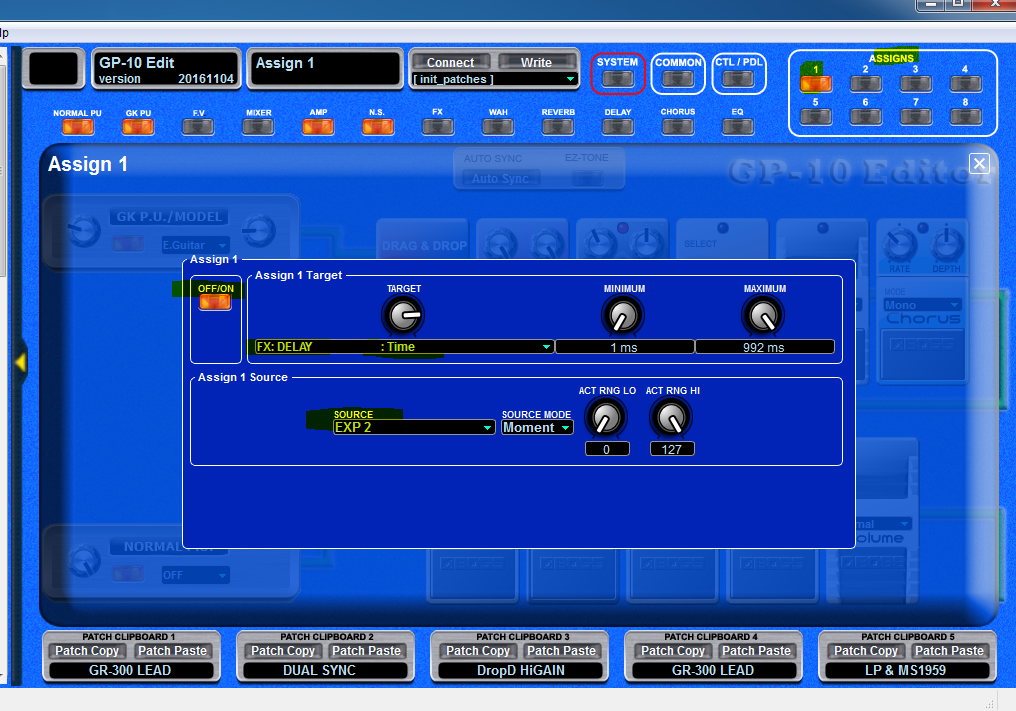Click the ACT RNG HI value field 127
1016x711 pixels.
tap(672, 449)
